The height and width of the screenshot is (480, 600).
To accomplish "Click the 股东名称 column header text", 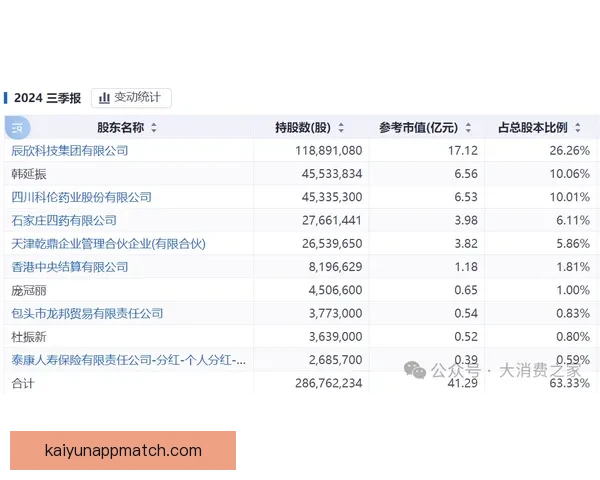I will (121, 127).
